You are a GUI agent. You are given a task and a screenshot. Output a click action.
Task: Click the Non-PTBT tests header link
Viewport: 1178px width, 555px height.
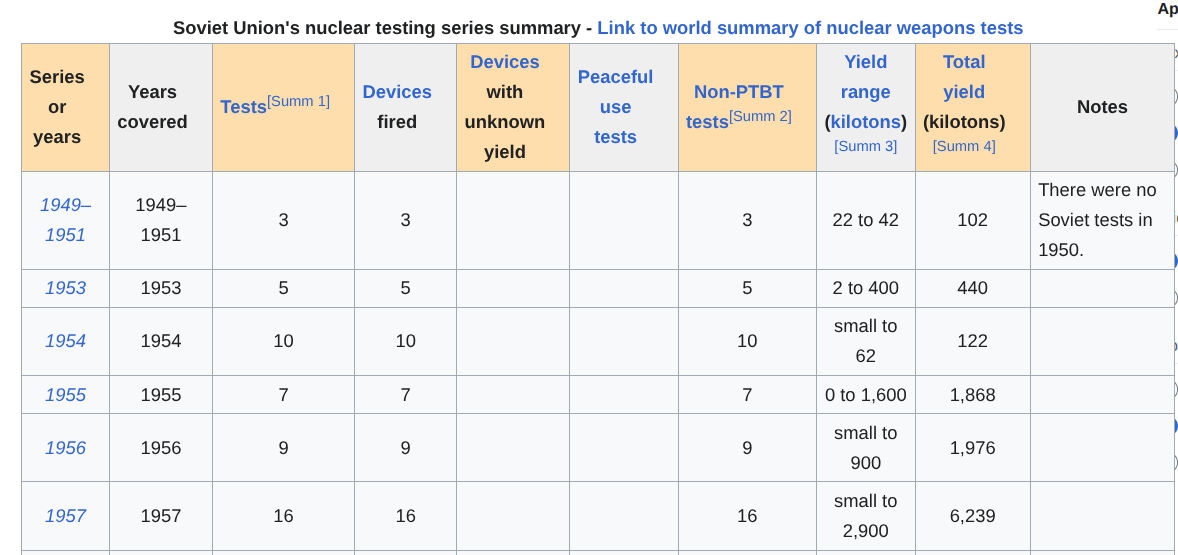coord(738,92)
